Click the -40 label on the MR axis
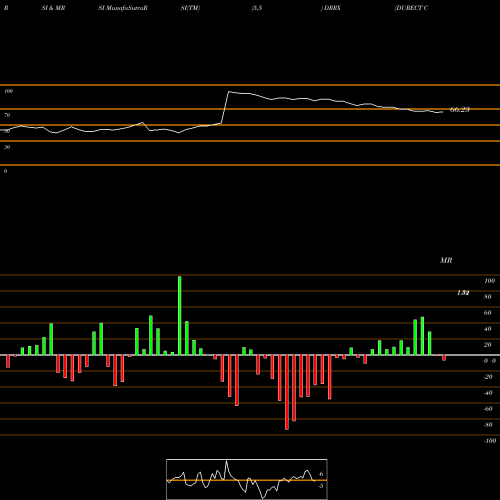 tap(488, 393)
